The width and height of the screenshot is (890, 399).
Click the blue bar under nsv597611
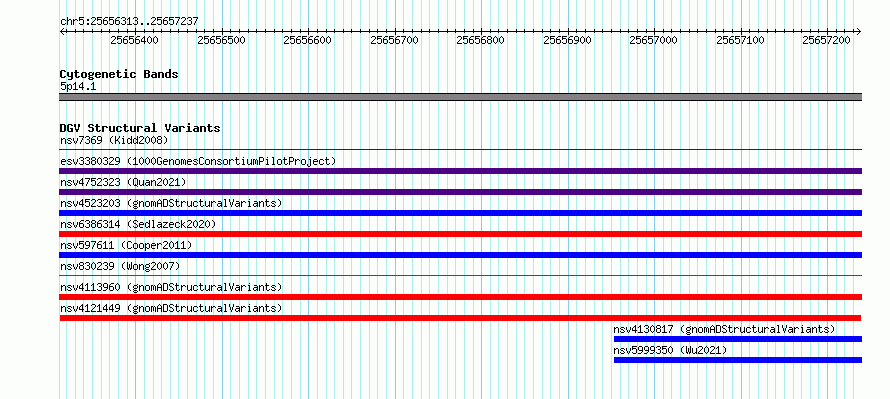point(461,255)
